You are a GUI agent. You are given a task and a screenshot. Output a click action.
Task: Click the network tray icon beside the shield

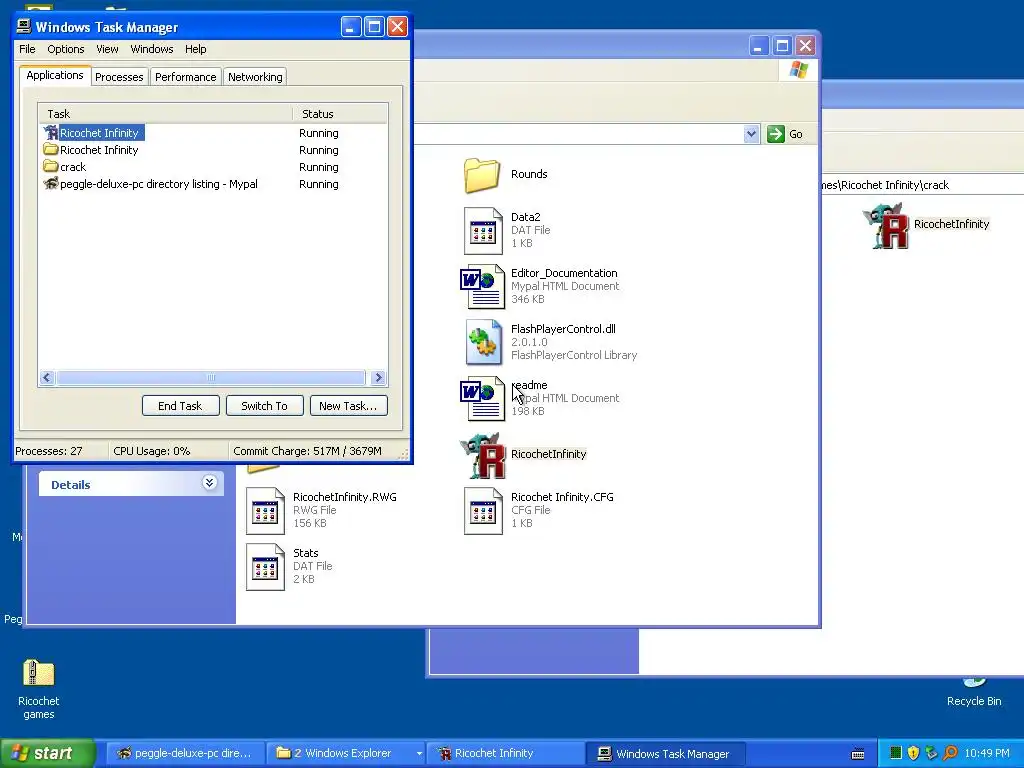tap(932, 753)
